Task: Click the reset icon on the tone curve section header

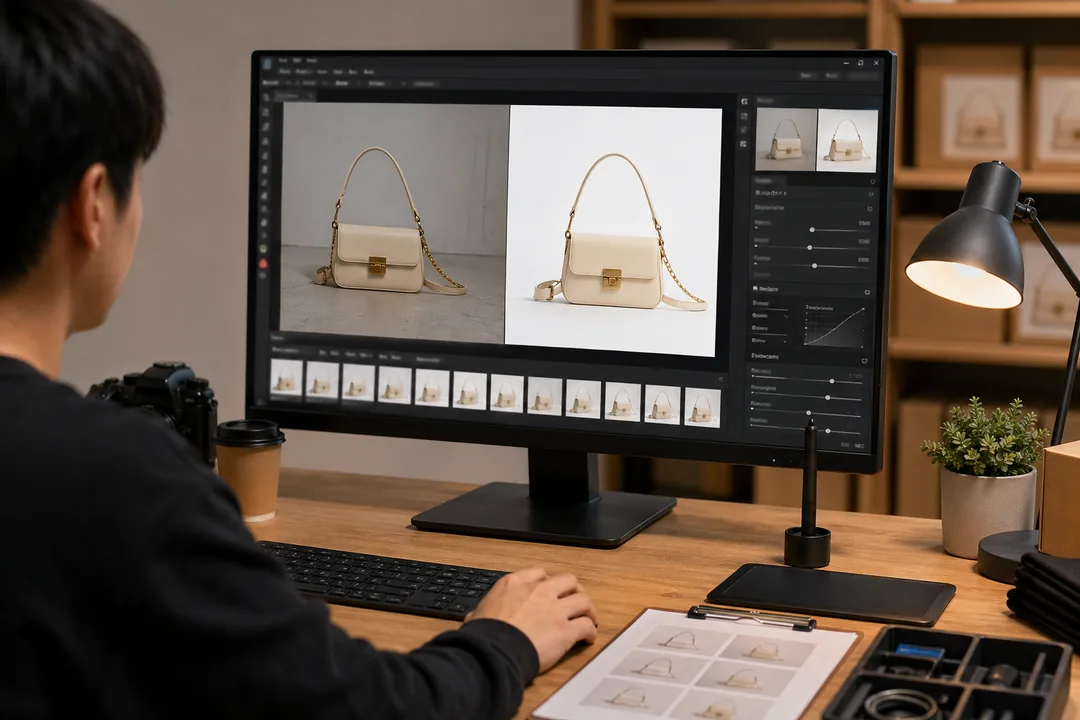Action: [x=867, y=292]
